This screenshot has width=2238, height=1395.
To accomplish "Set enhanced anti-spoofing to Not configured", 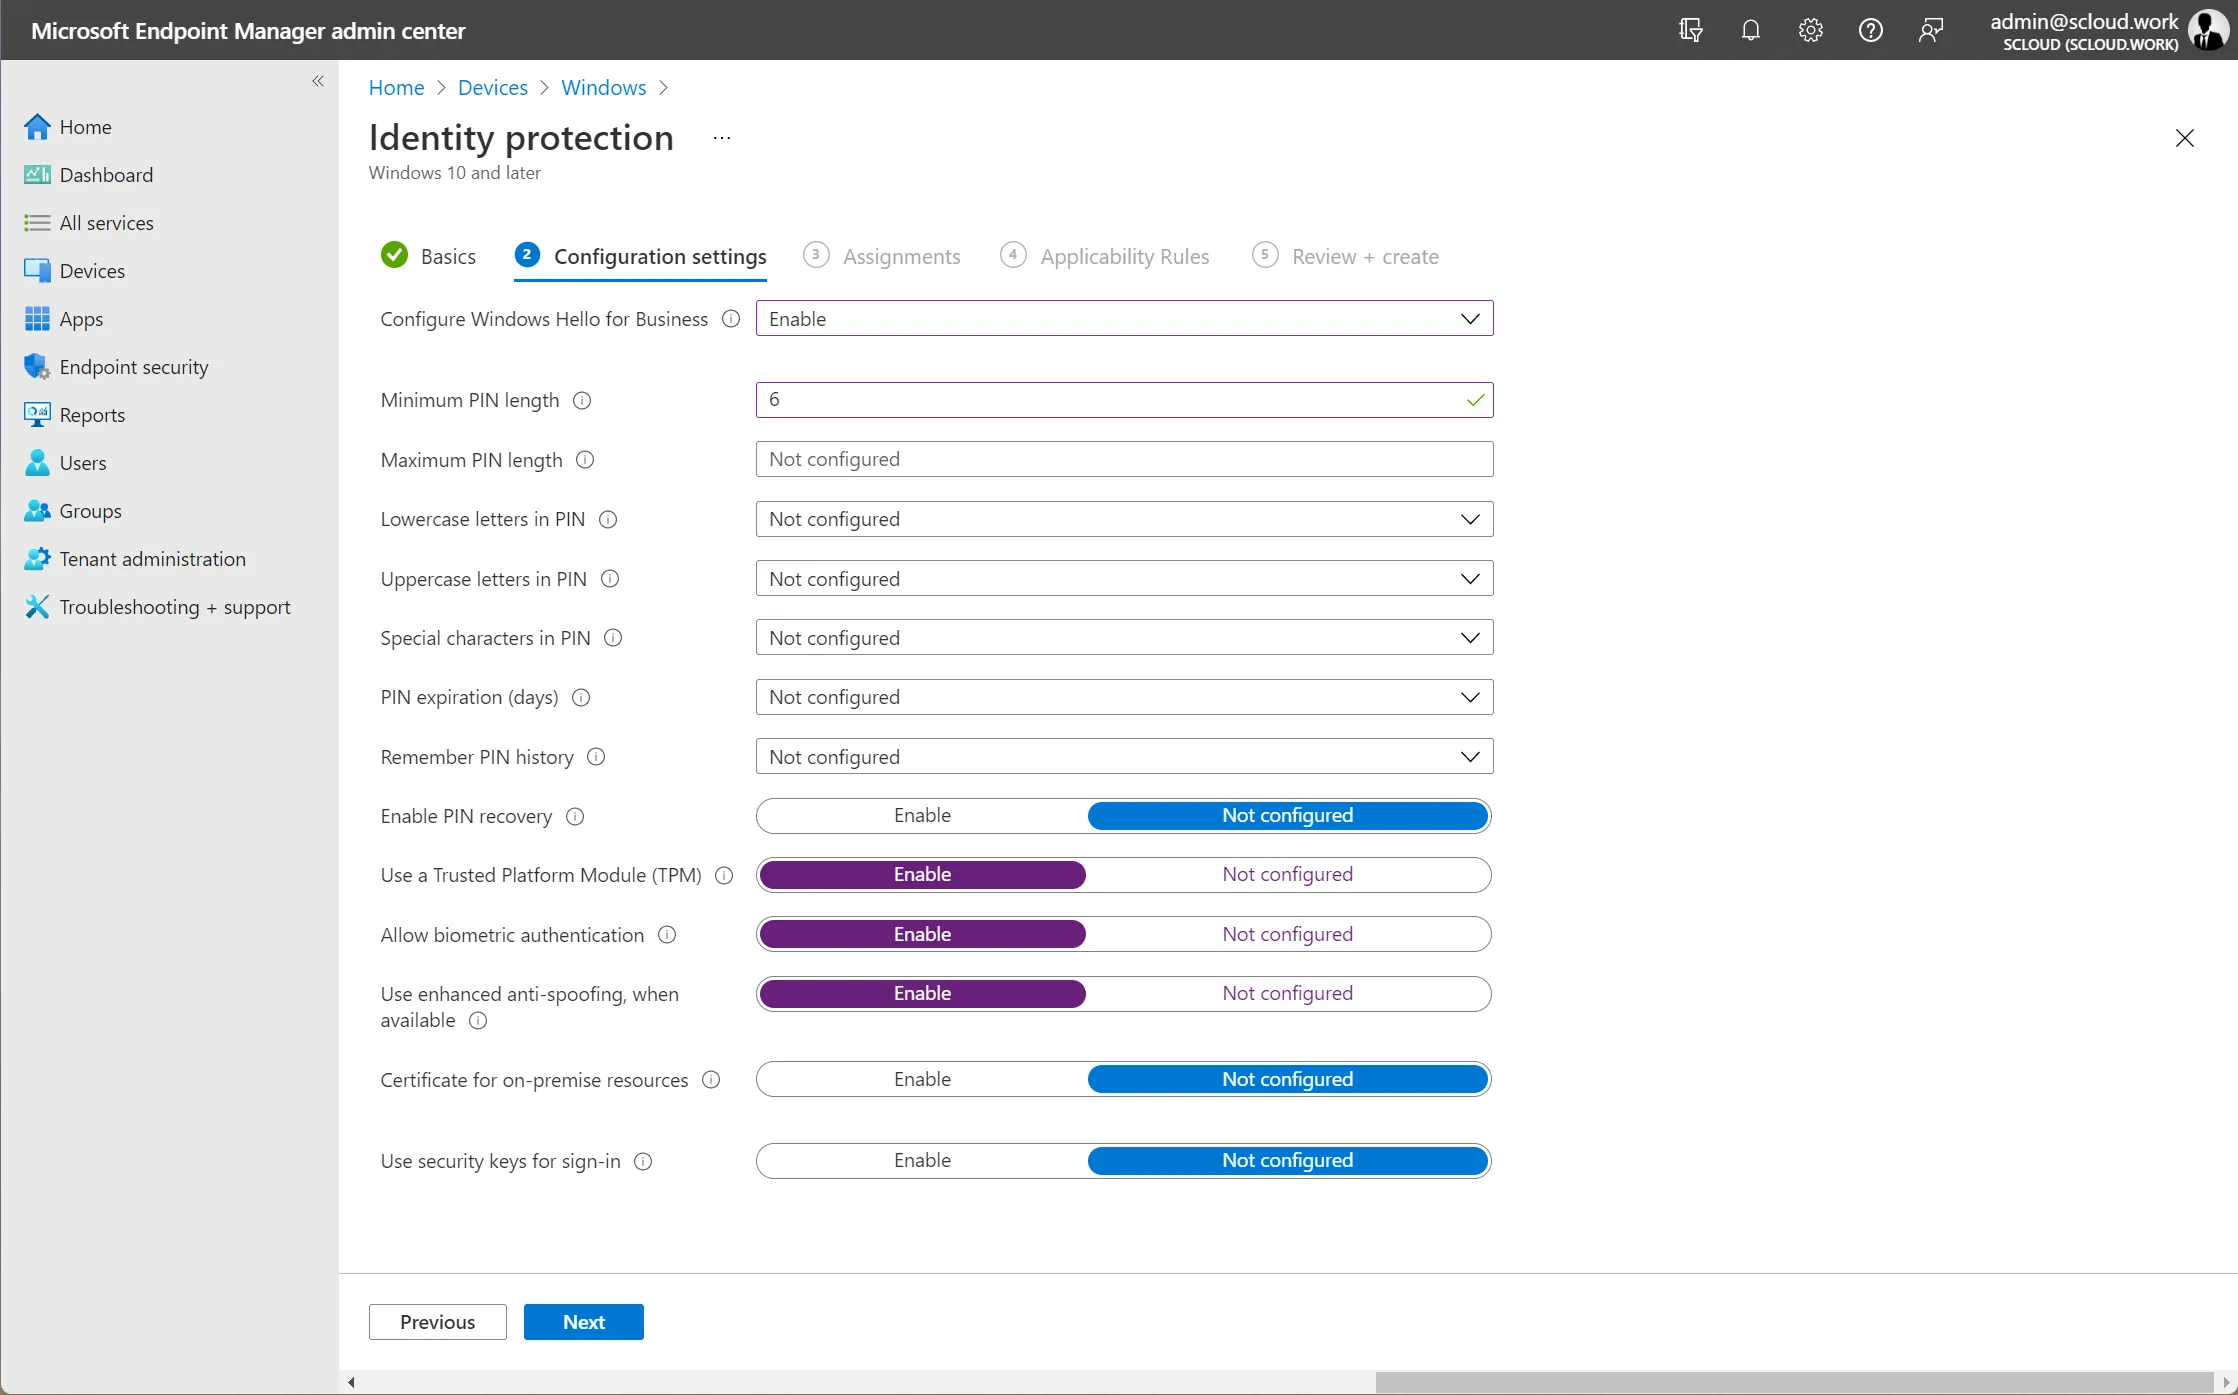I will click(x=1288, y=994).
